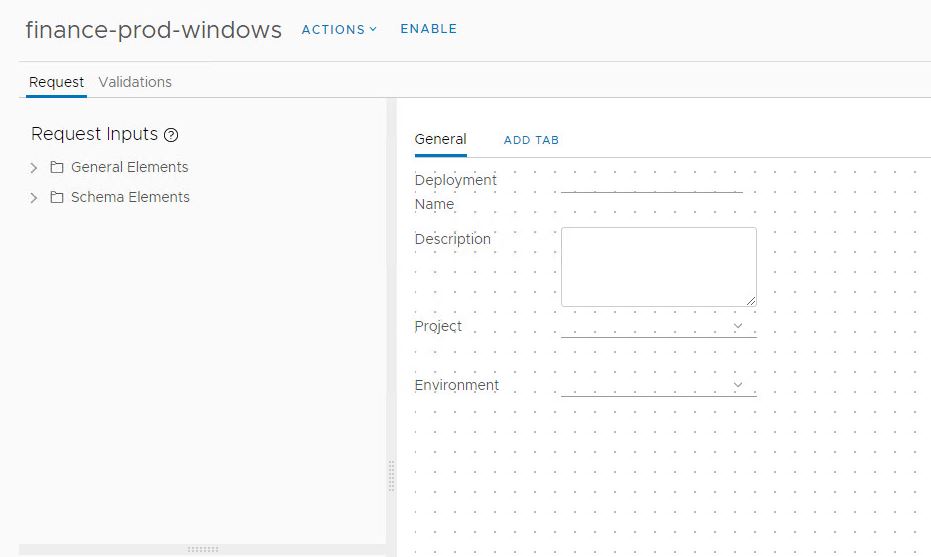The height and width of the screenshot is (557, 931).
Task: Expand the Schema Elements chevron
Action: tap(34, 198)
